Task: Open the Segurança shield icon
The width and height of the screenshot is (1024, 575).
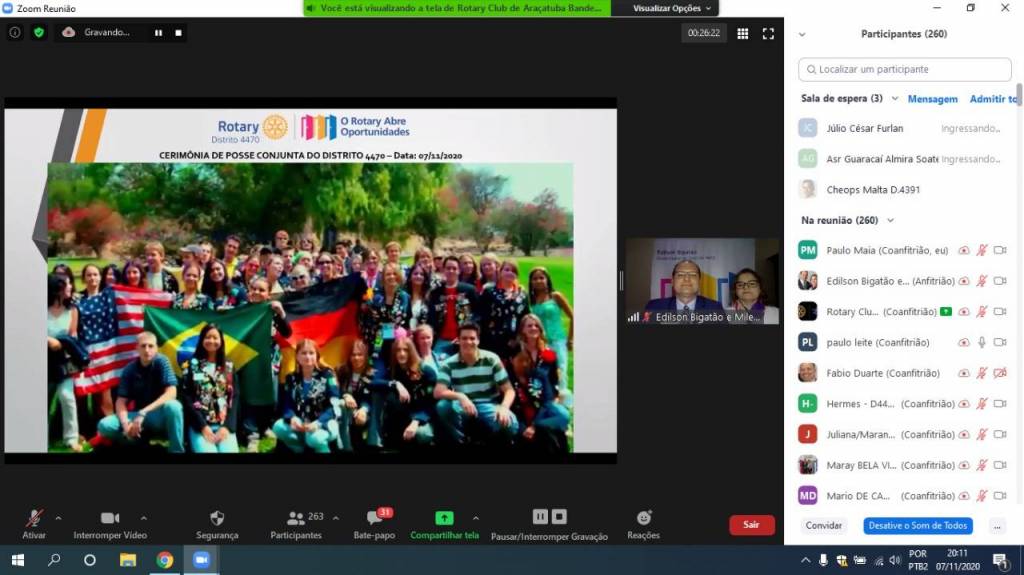Action: pyautogui.click(x=217, y=518)
